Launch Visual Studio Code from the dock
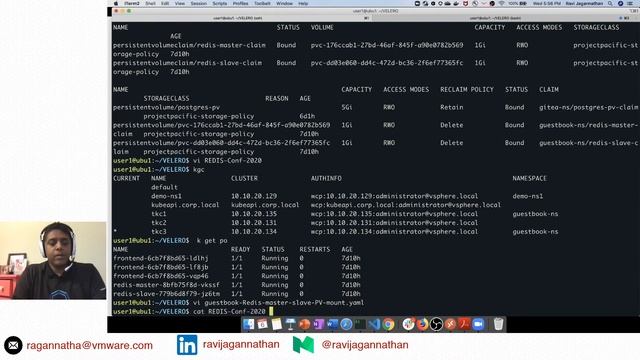The image size is (640, 360). (x=374, y=324)
